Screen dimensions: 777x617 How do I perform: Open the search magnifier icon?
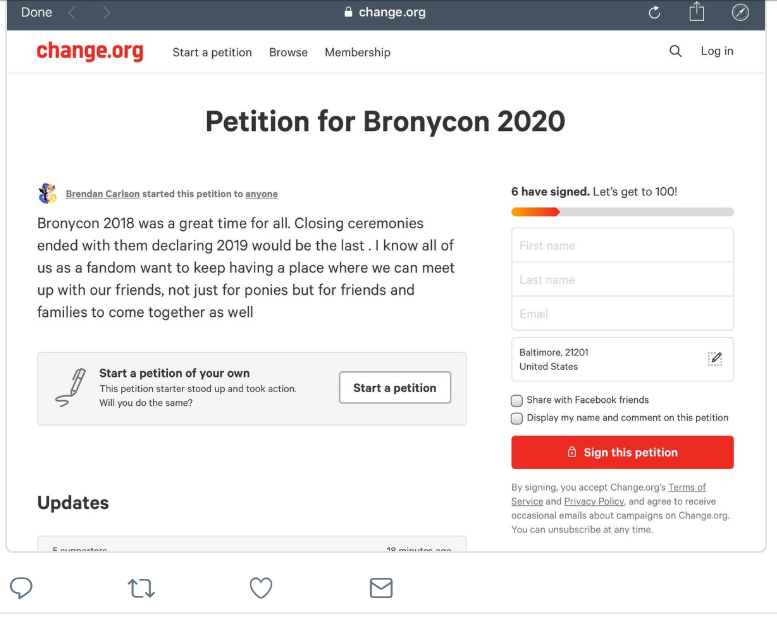[x=675, y=51]
